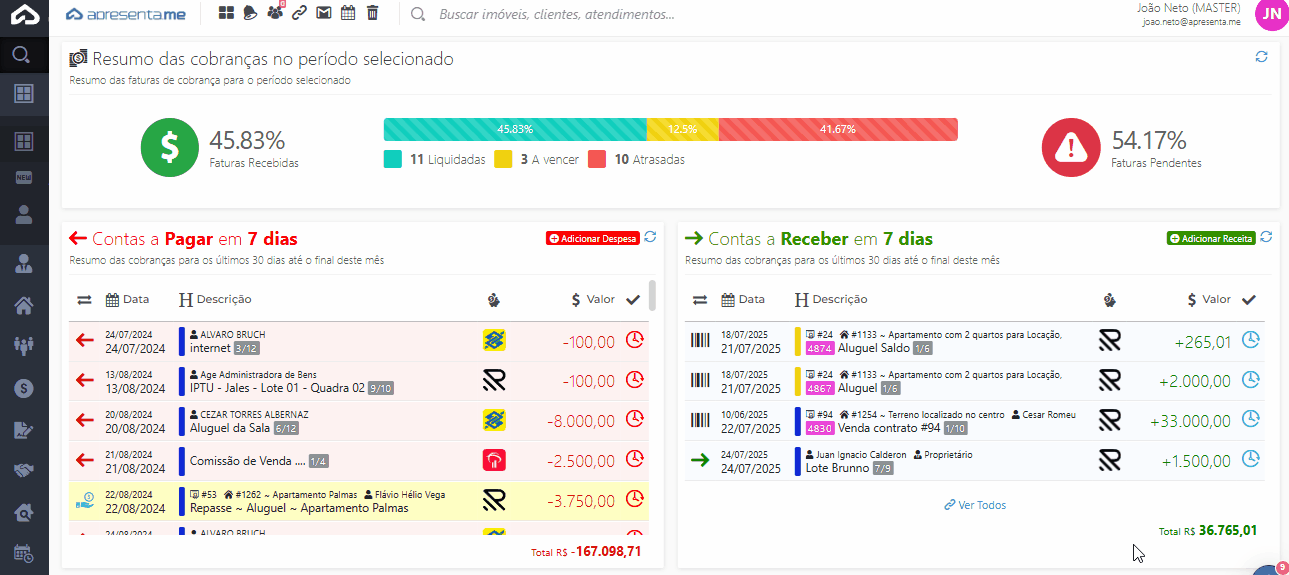This screenshot has height=575, width=1289.
Task: Mark the internet expense clock status
Action: pos(634,340)
